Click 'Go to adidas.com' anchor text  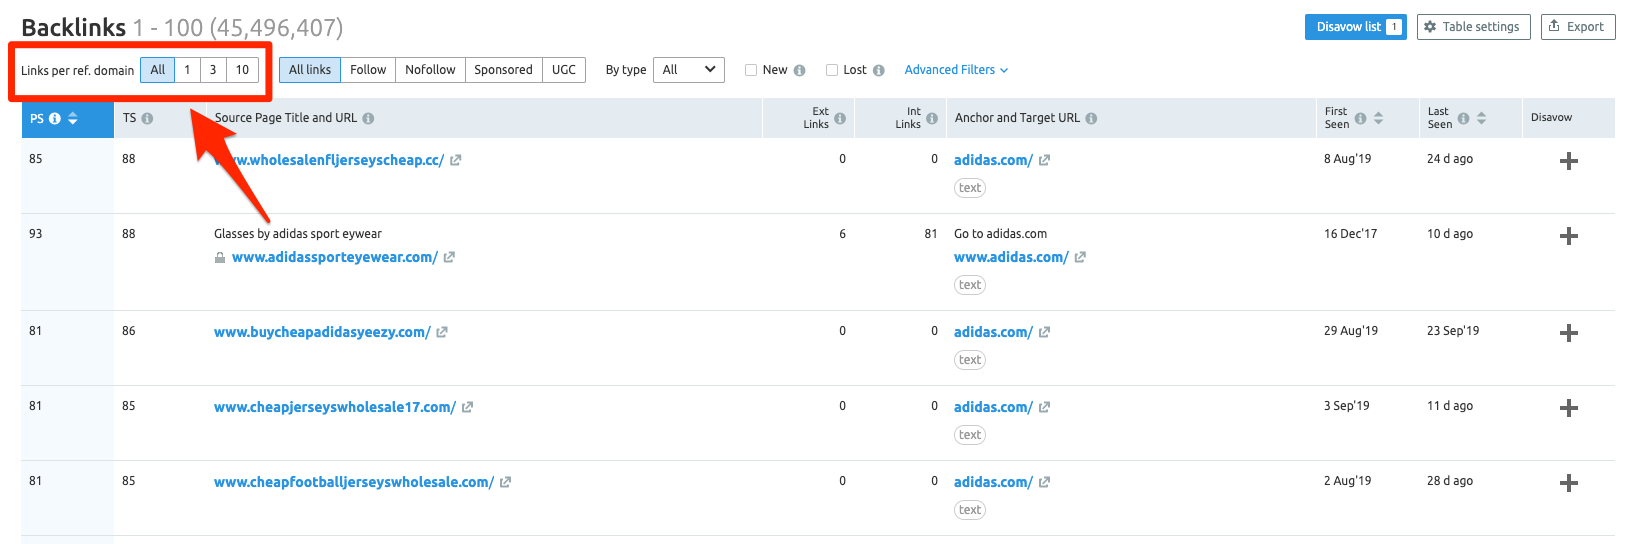click(1000, 234)
